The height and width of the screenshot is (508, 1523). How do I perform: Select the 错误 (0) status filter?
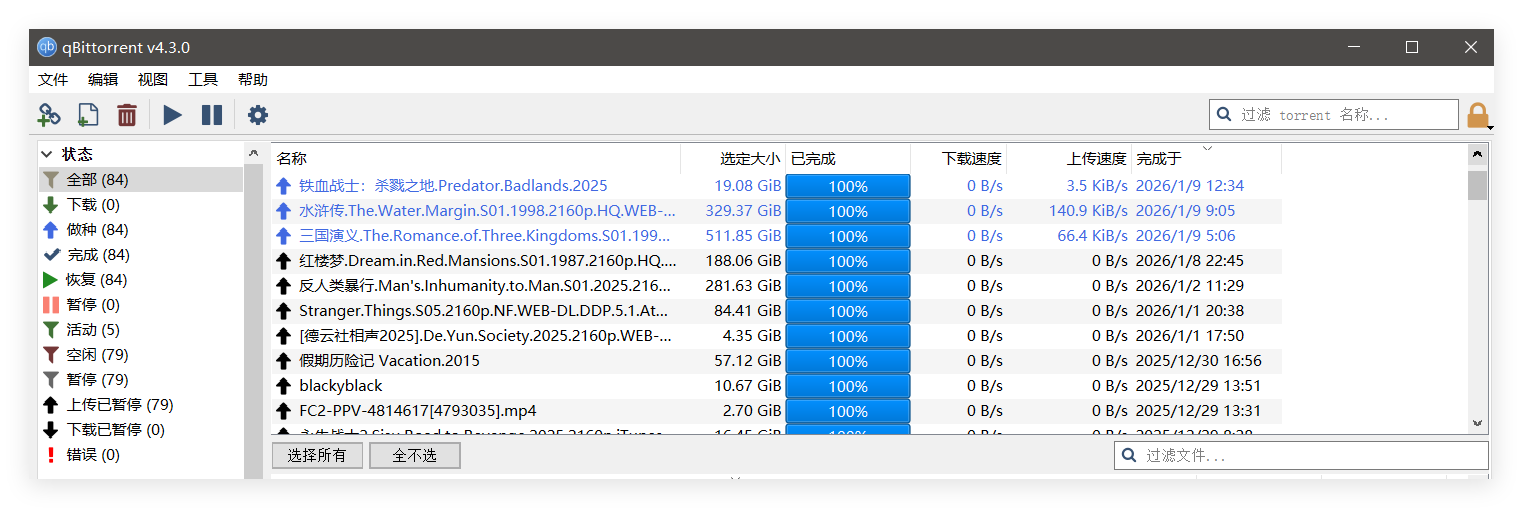(141, 455)
